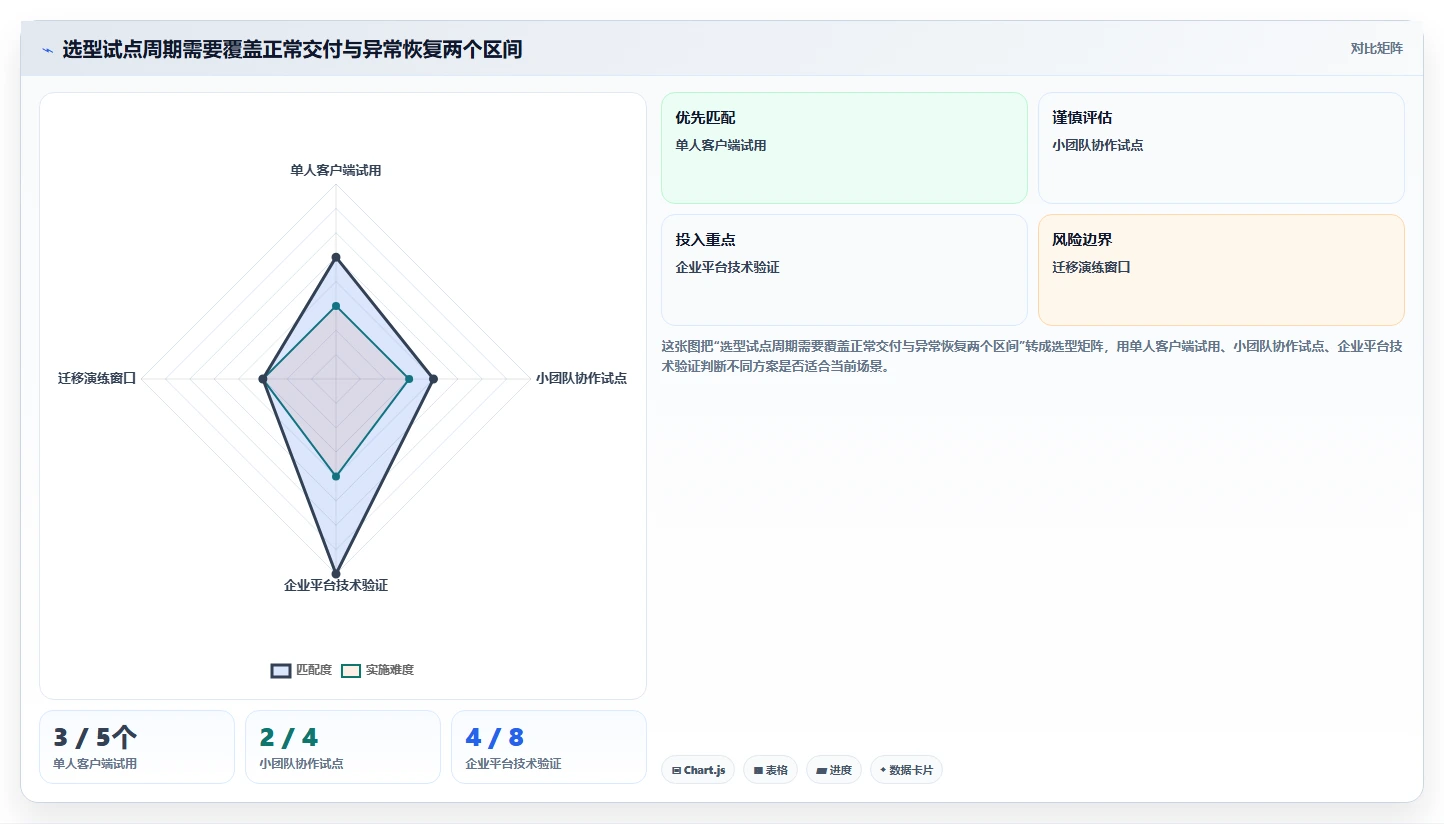
Task: Toggle the 实施难度 legend item
Action: tap(377, 670)
